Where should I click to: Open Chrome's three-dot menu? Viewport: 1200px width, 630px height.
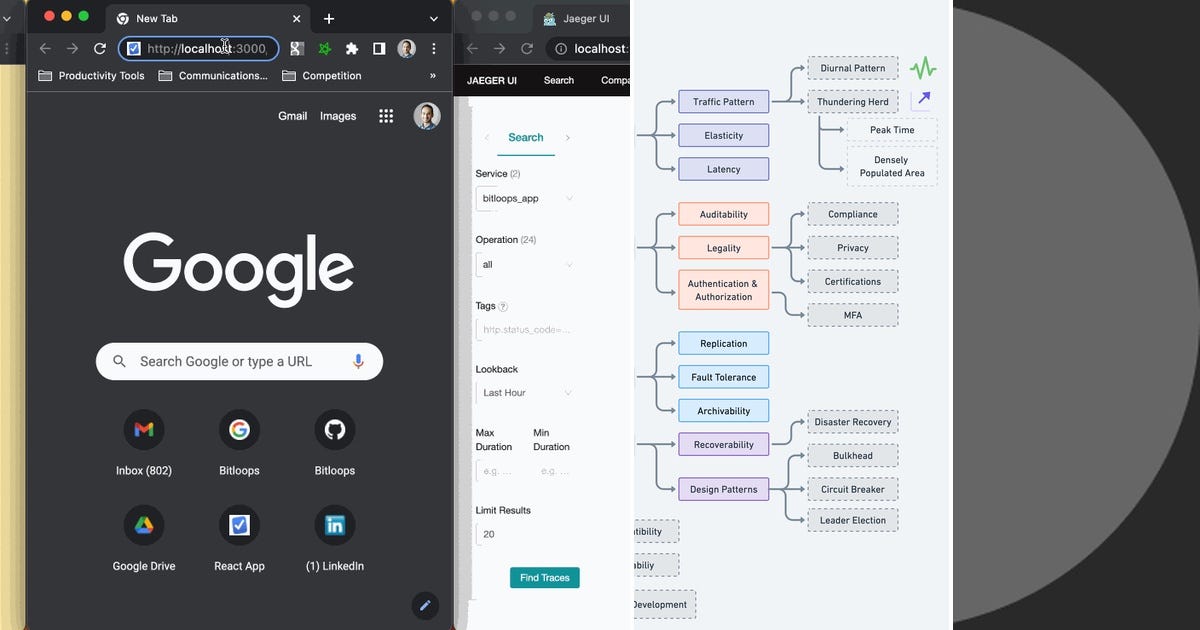point(433,47)
